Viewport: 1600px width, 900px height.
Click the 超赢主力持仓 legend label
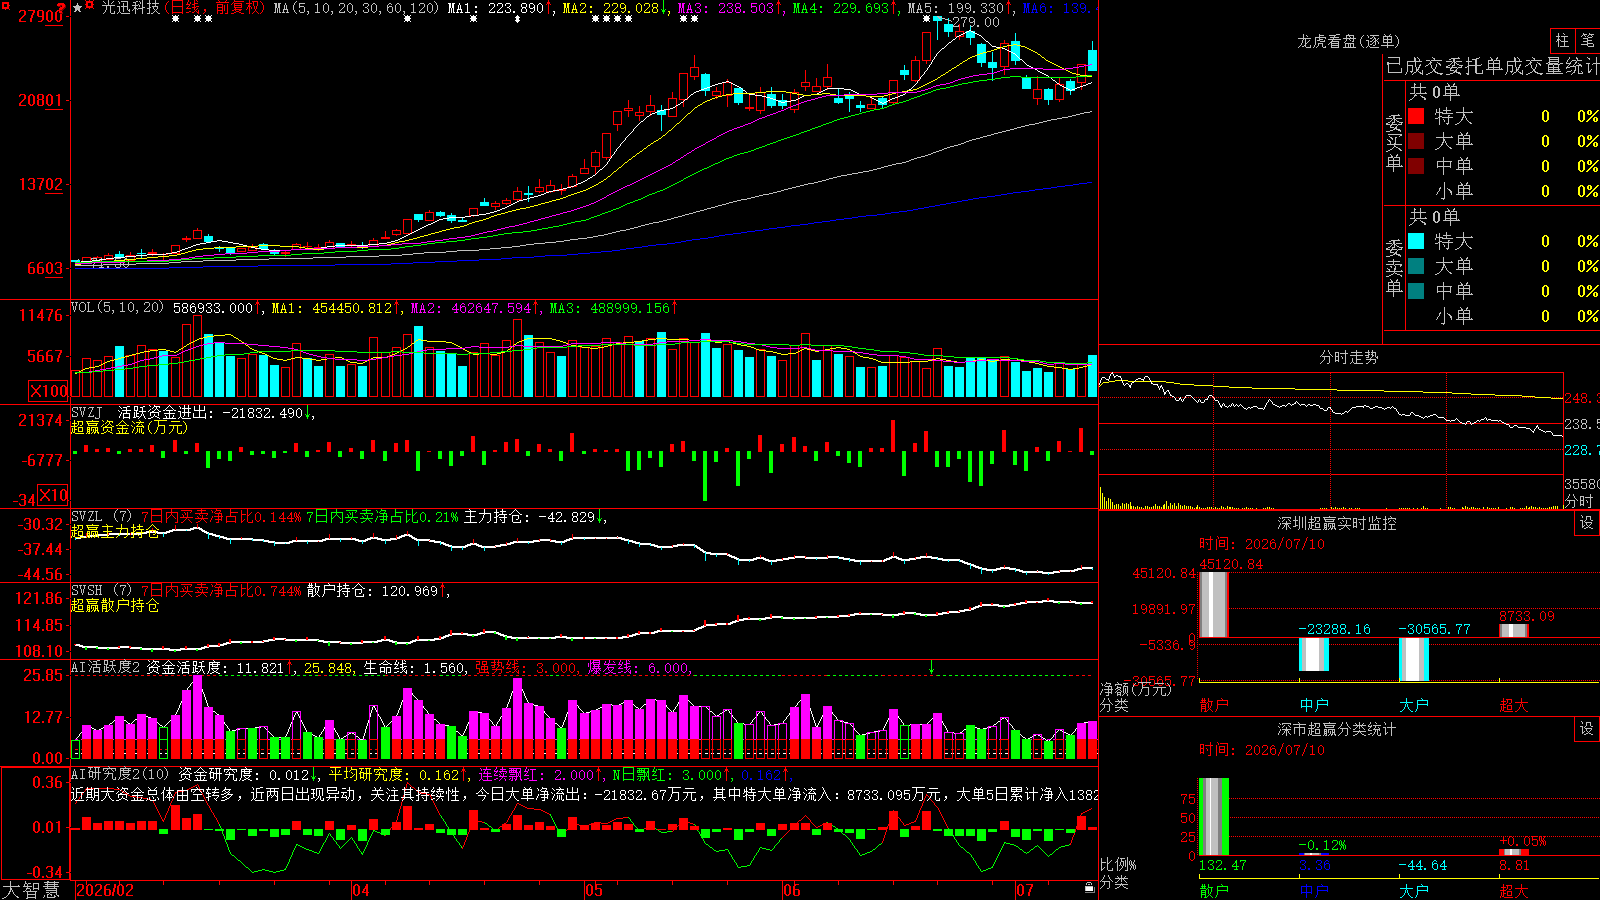pyautogui.click(x=115, y=532)
